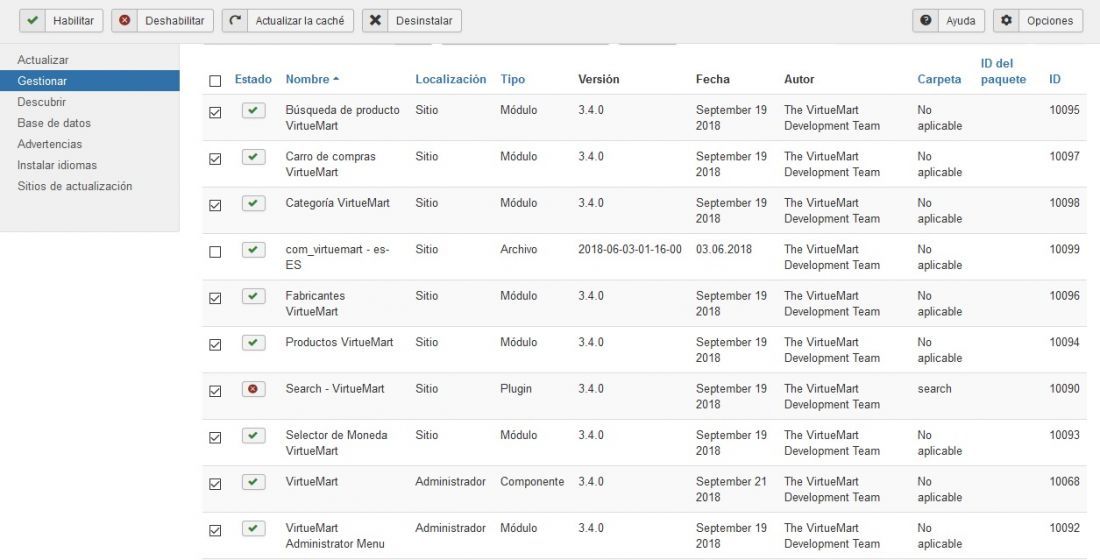Toggle status icon for com_virtuemart - es-ES
The width and height of the screenshot is (1100, 560).
(x=253, y=249)
